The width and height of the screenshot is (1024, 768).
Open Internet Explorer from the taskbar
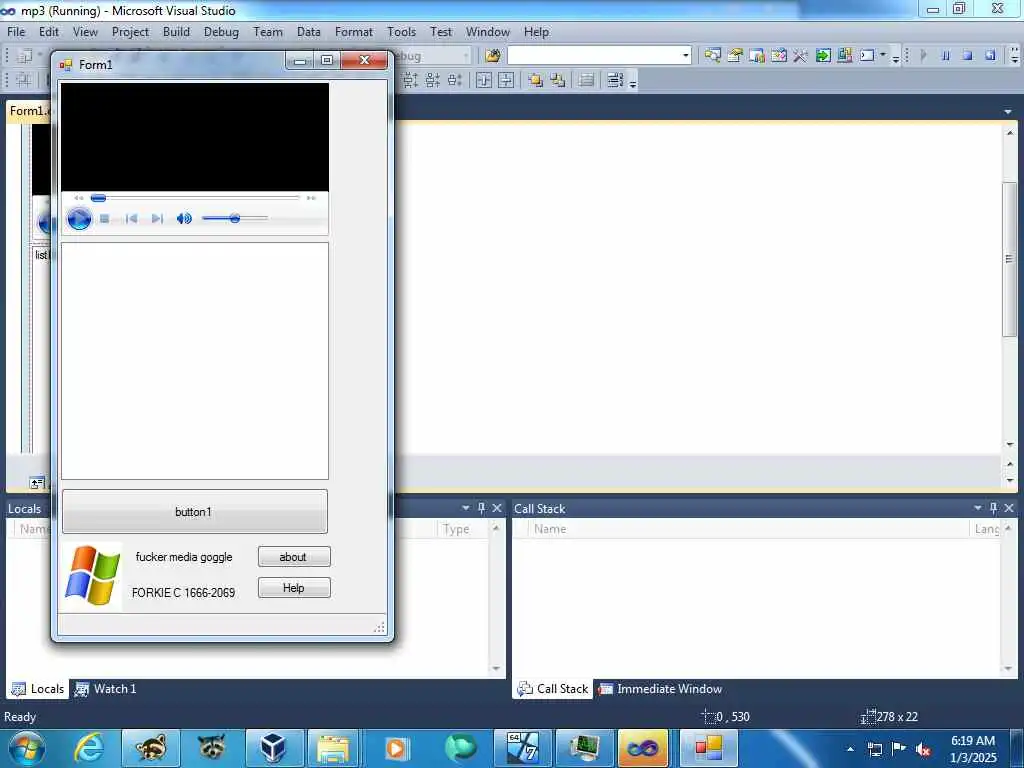click(x=89, y=748)
